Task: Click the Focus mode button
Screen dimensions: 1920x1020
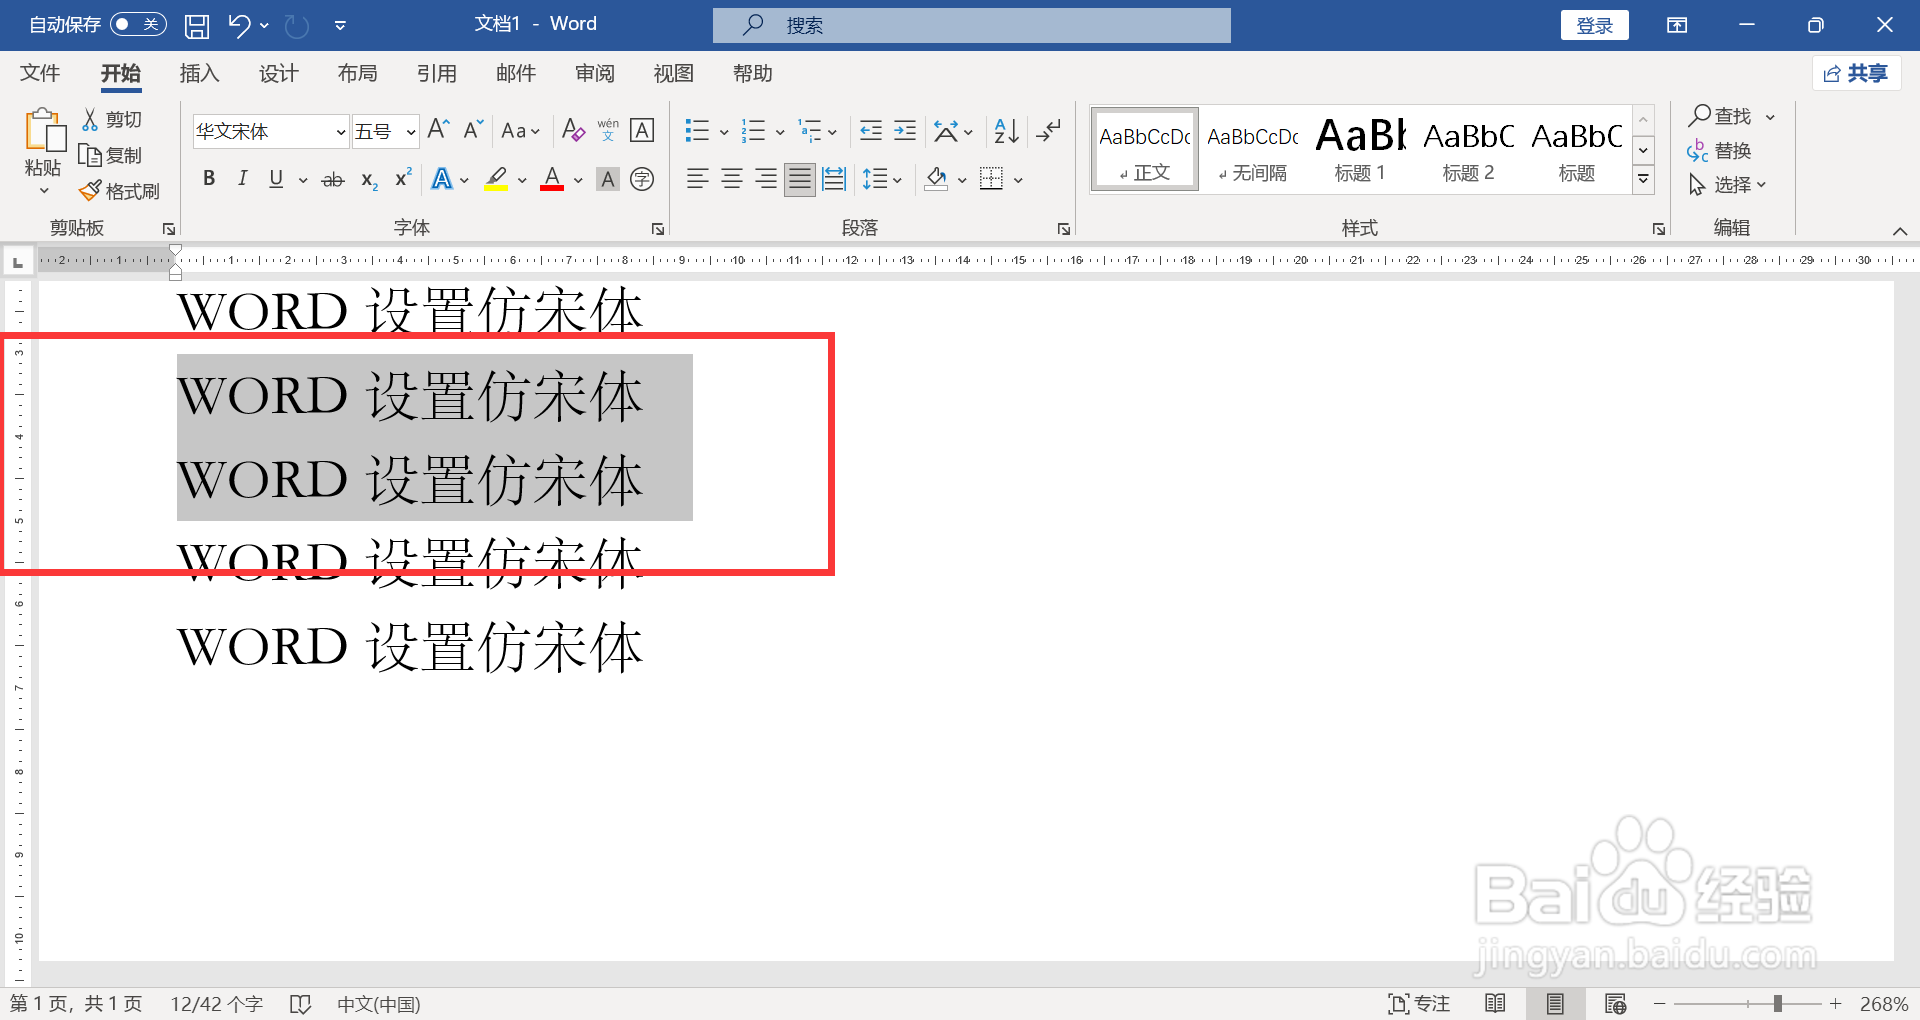Action: point(1419,1003)
